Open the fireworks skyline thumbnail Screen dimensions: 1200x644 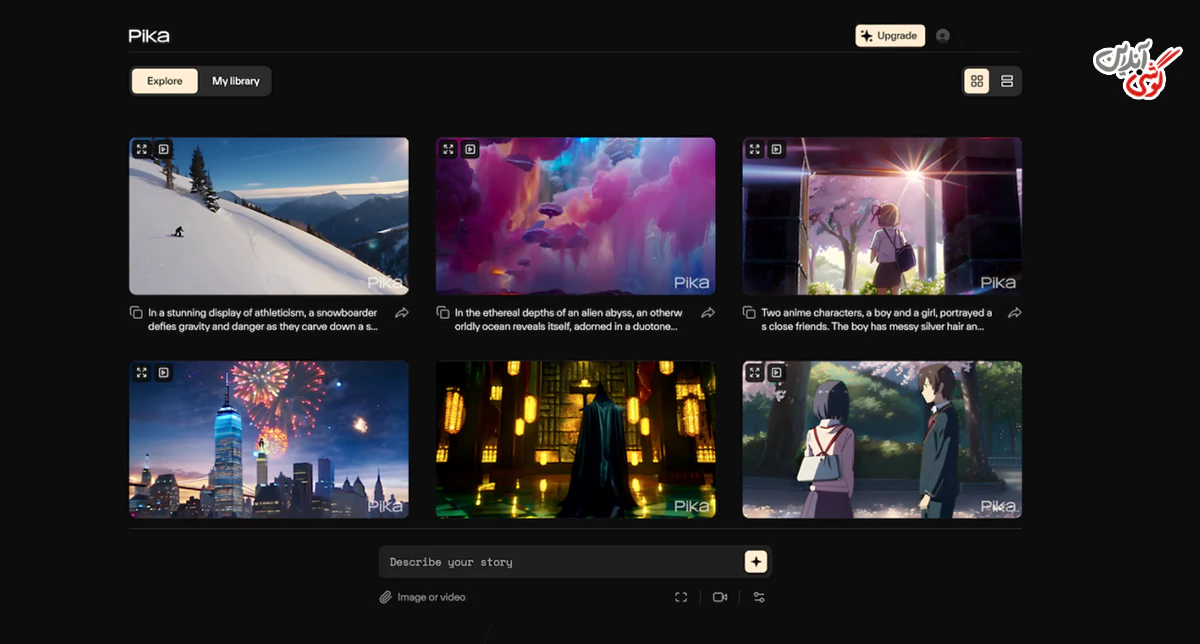[269, 440]
